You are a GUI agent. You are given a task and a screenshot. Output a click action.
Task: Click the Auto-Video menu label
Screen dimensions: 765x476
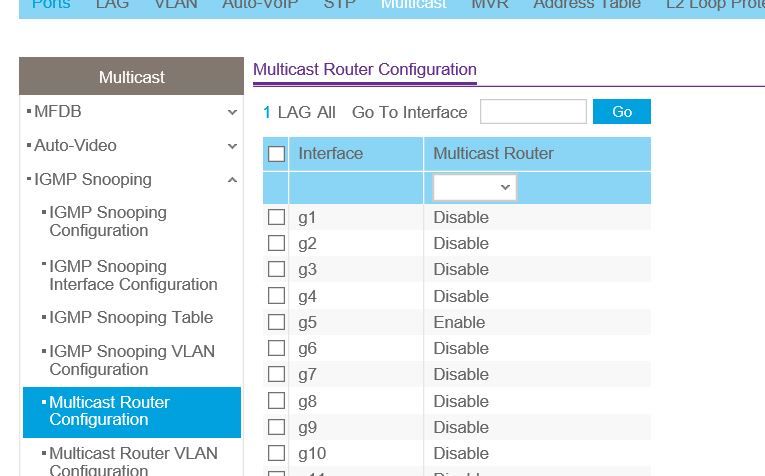coord(75,145)
